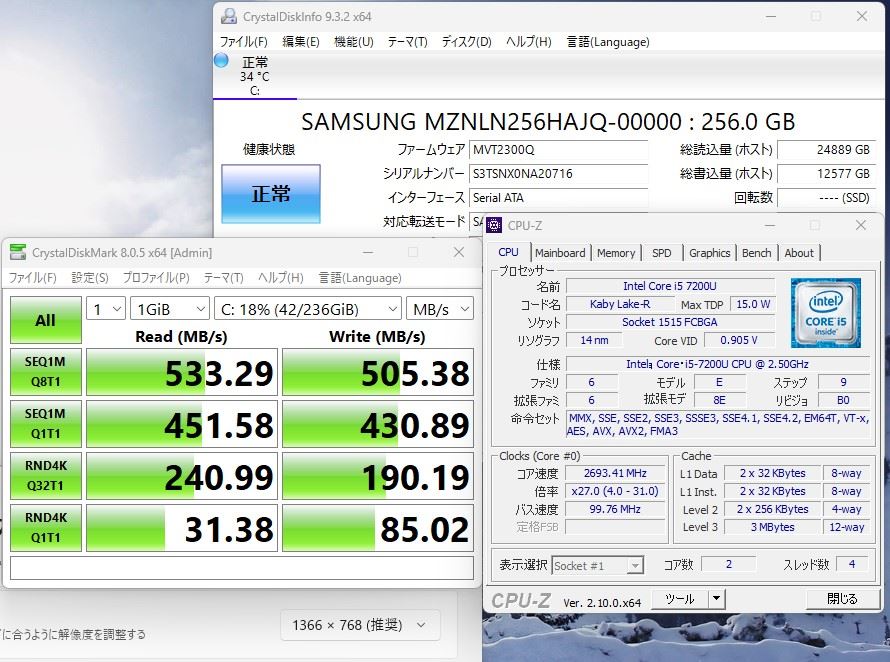The width and height of the screenshot is (890, 662).
Task: Click the Intel Core i5 inside logo
Action: (x=825, y=313)
